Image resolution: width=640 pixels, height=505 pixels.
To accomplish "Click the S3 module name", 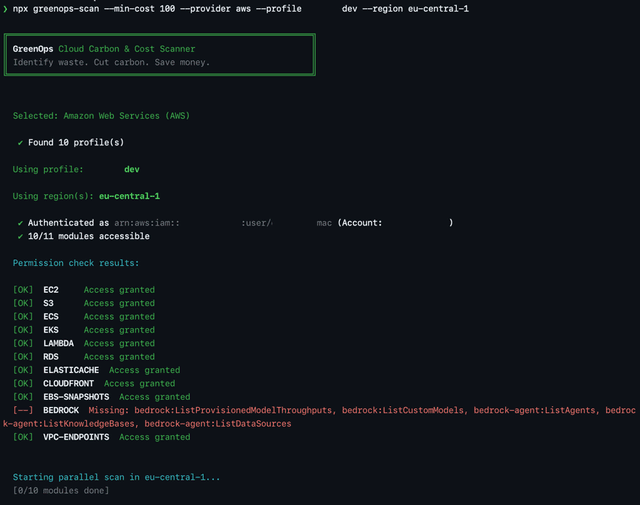I will pos(48,303).
